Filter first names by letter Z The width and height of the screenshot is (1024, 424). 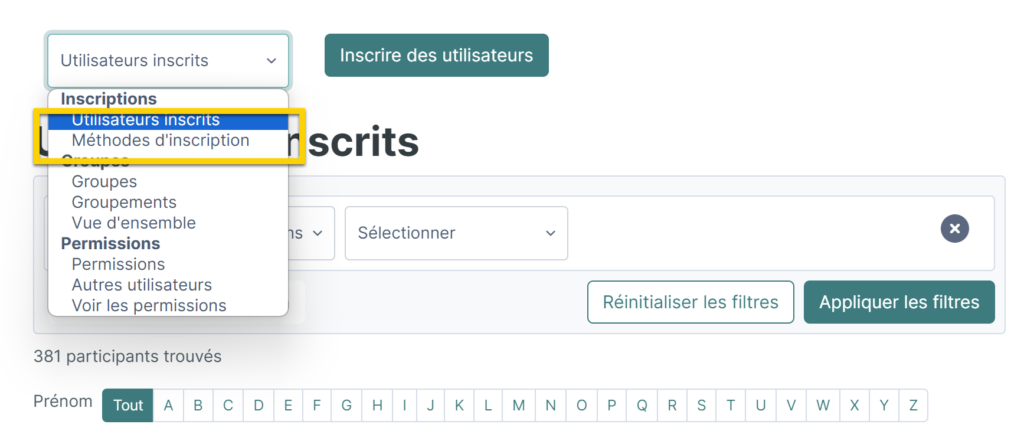pyautogui.click(x=913, y=405)
